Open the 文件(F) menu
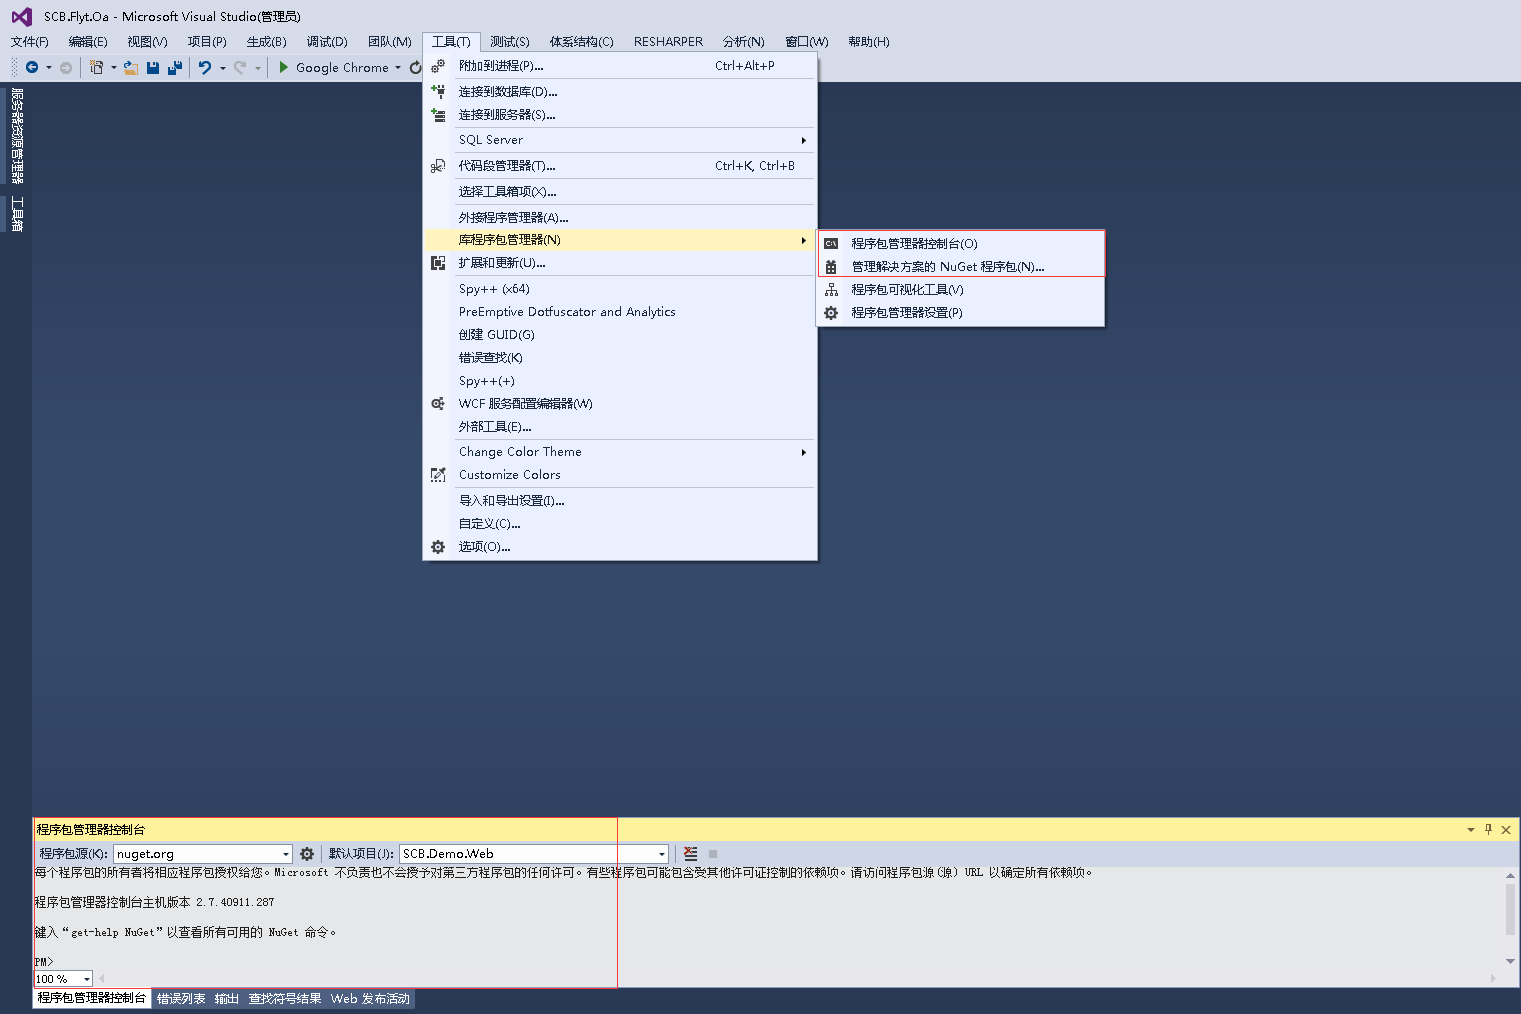Image resolution: width=1521 pixels, height=1014 pixels. [x=30, y=42]
